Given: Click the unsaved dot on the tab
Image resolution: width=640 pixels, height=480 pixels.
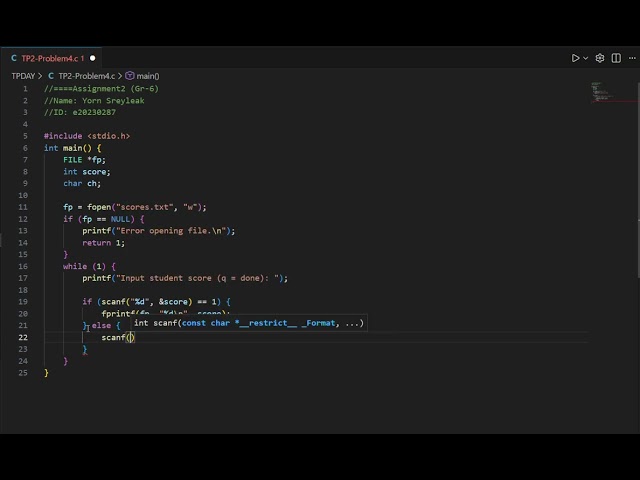Looking at the screenshot, I should (93, 58).
